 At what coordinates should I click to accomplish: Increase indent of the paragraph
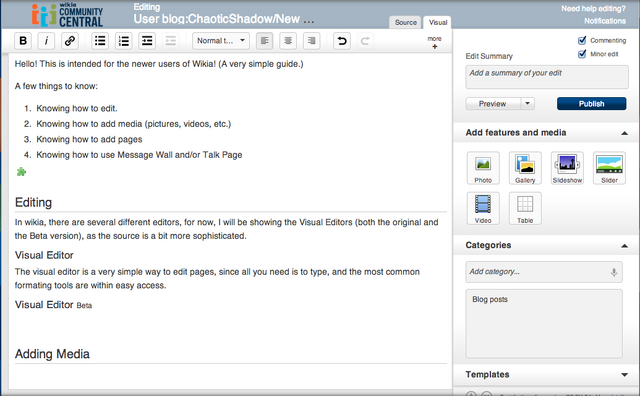[147, 41]
